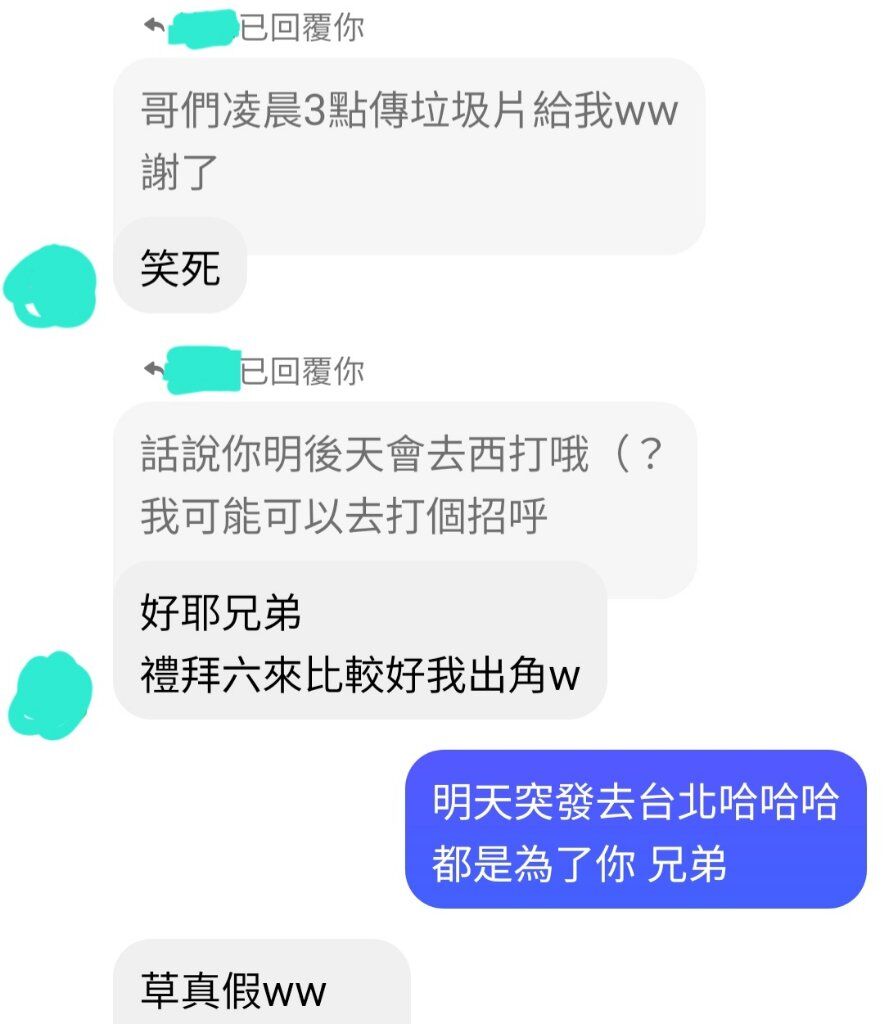884x1024 pixels.
Task: Tap the 都是為了你 兄弟 line
Action: click(578, 863)
